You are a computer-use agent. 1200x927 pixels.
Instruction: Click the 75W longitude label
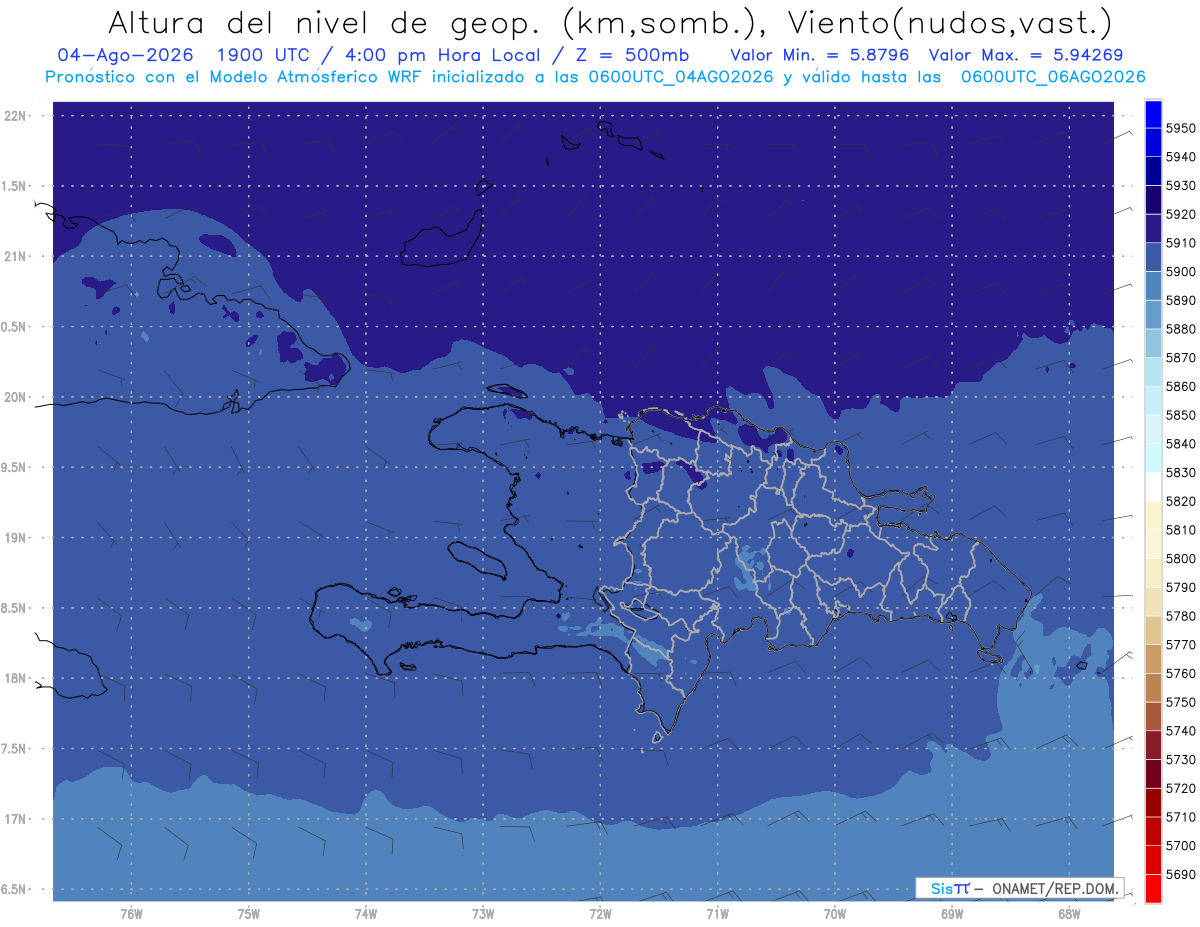249,913
